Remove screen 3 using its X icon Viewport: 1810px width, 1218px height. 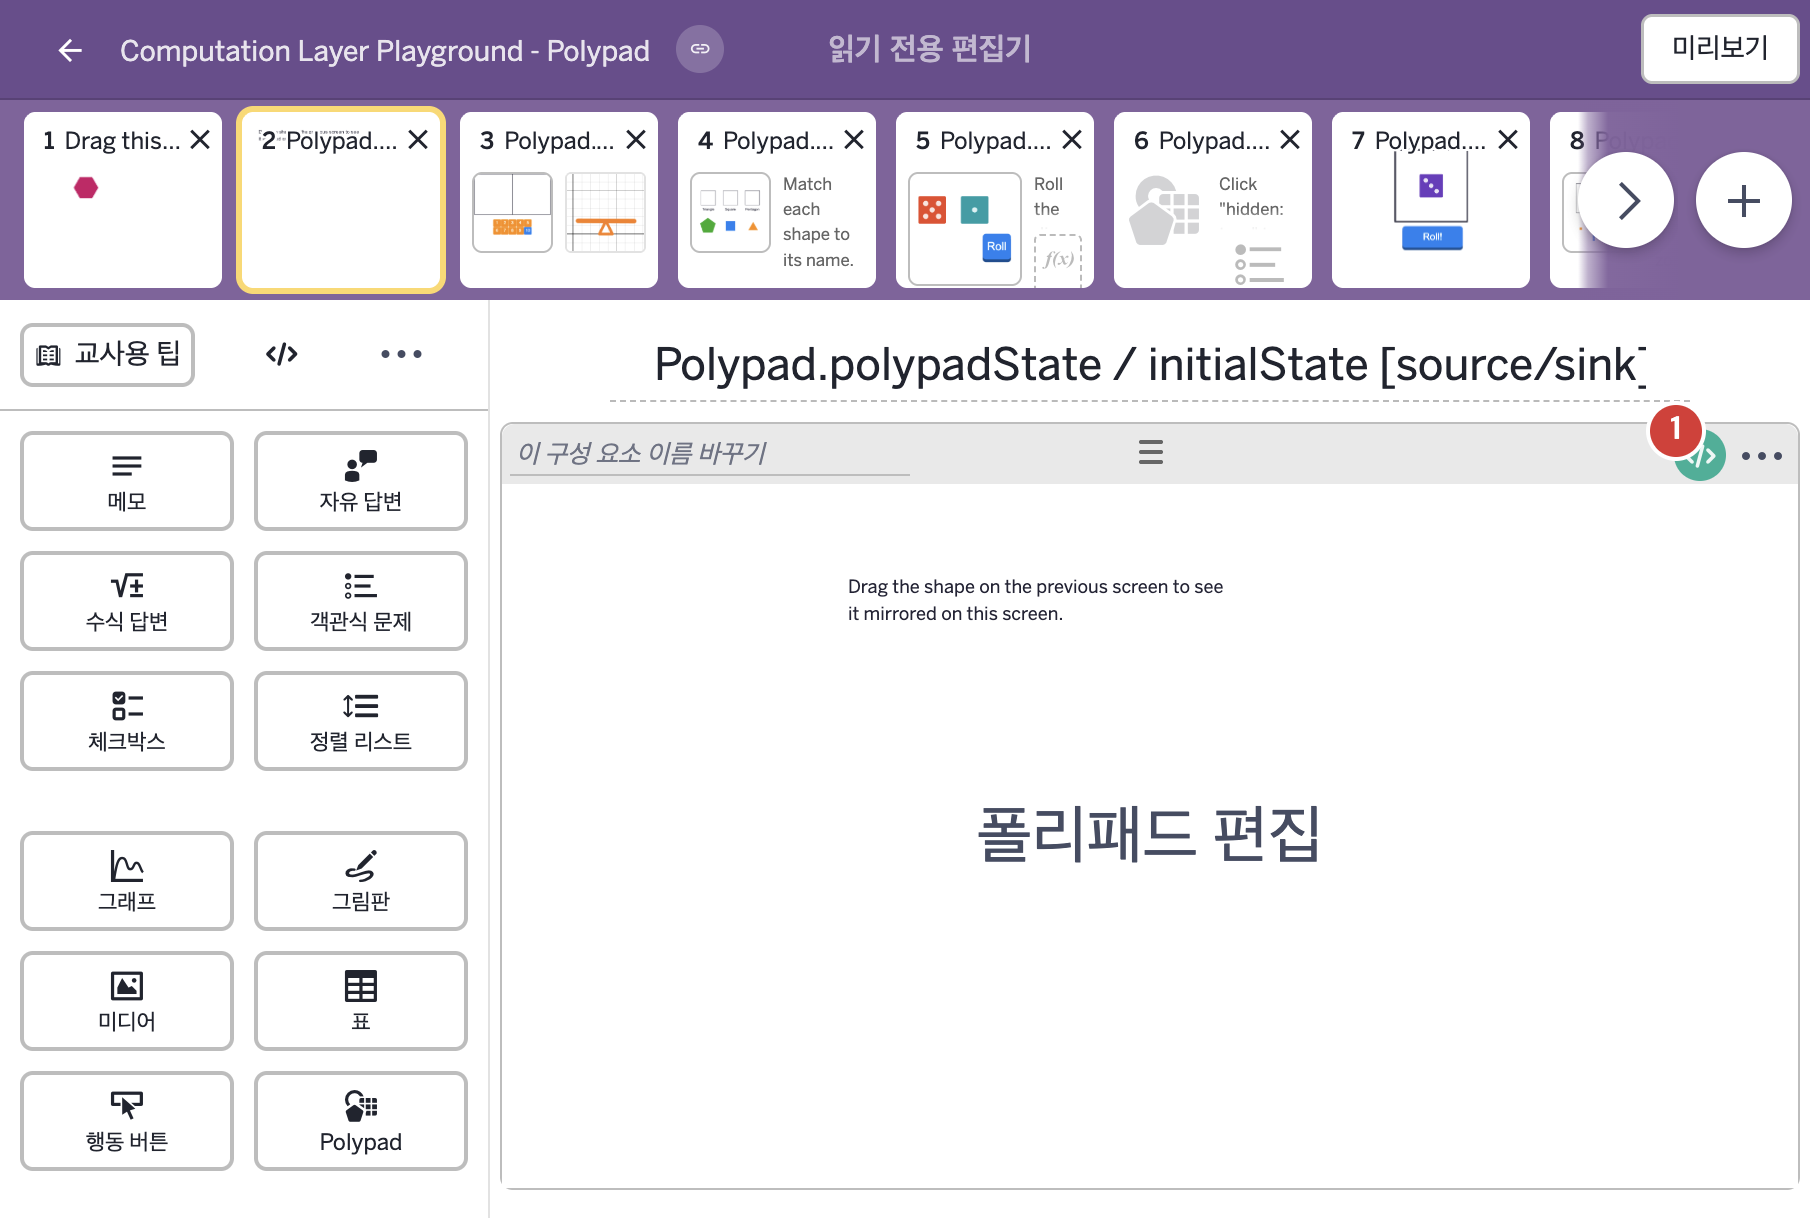point(636,140)
